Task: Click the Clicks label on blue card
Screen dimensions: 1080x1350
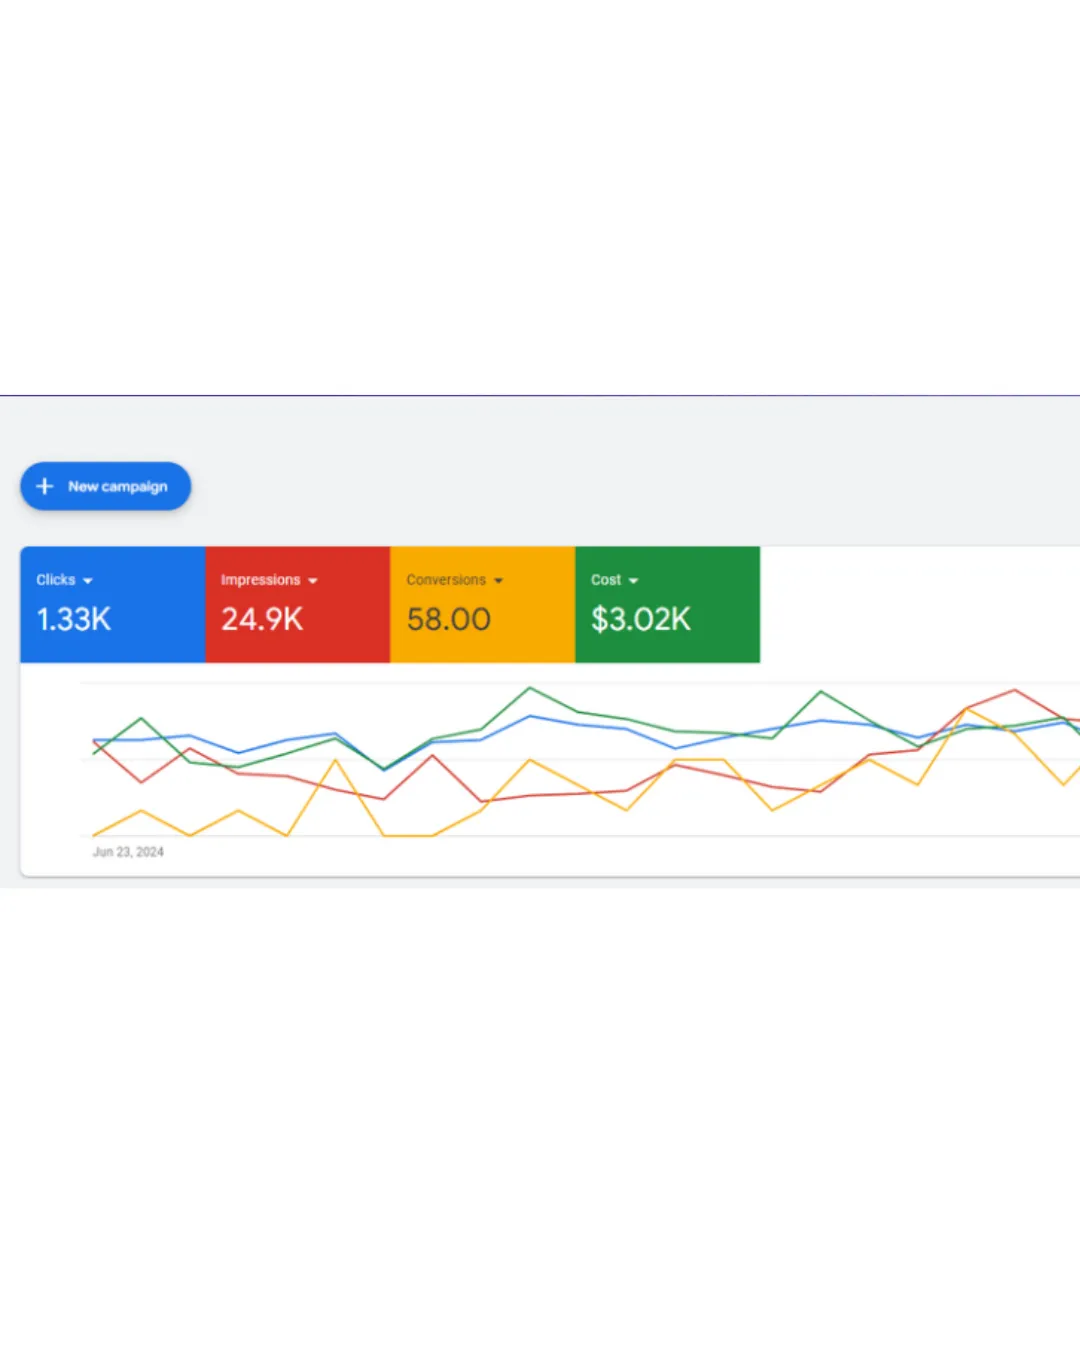Action: [56, 580]
